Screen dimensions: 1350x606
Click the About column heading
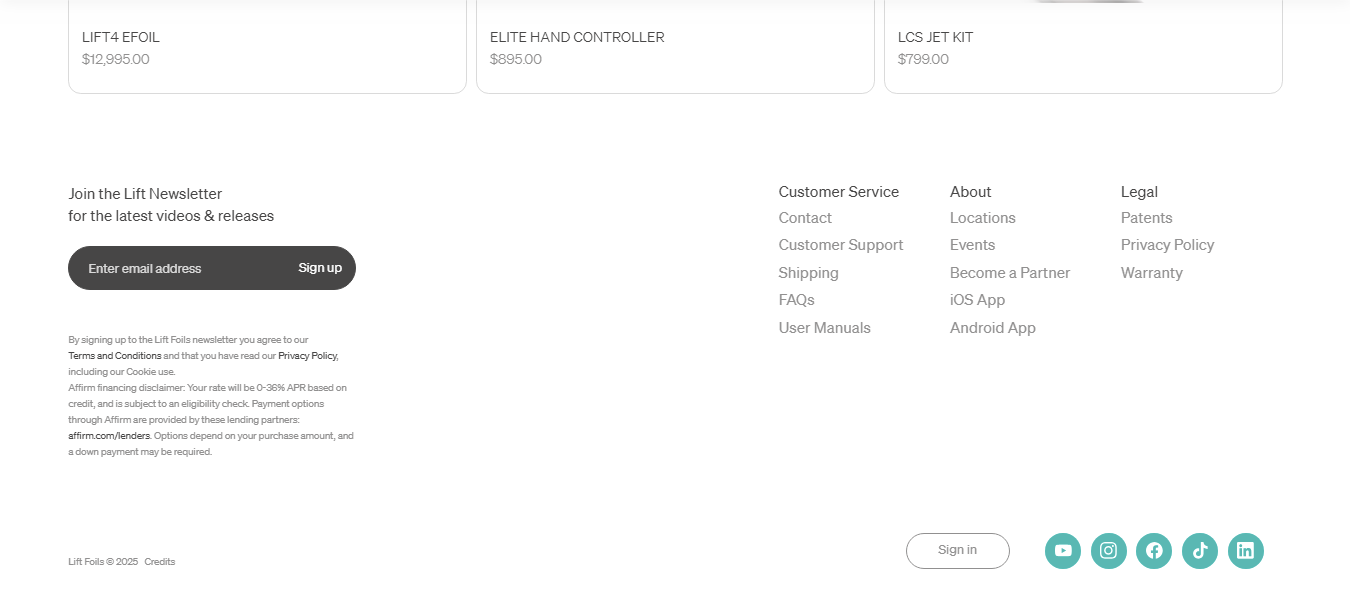coord(971,192)
